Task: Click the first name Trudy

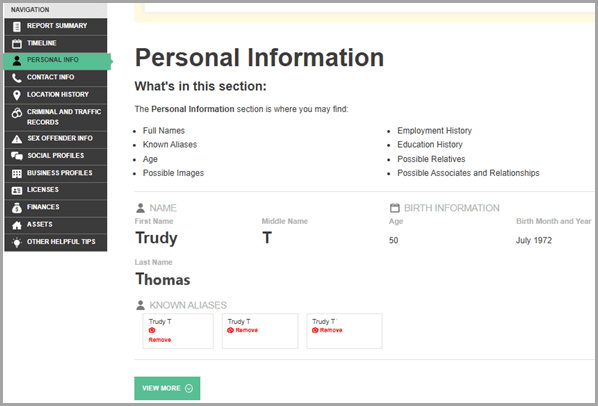Action: point(156,238)
